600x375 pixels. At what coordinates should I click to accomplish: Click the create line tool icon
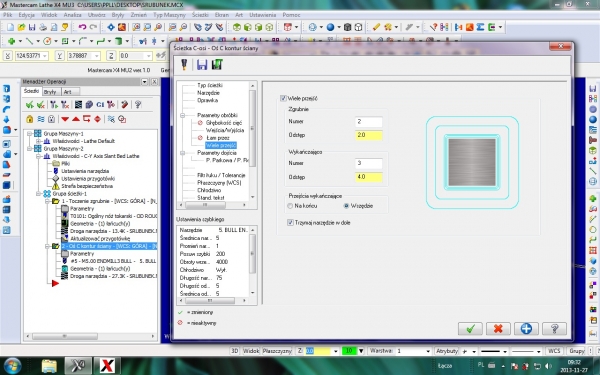29,41
